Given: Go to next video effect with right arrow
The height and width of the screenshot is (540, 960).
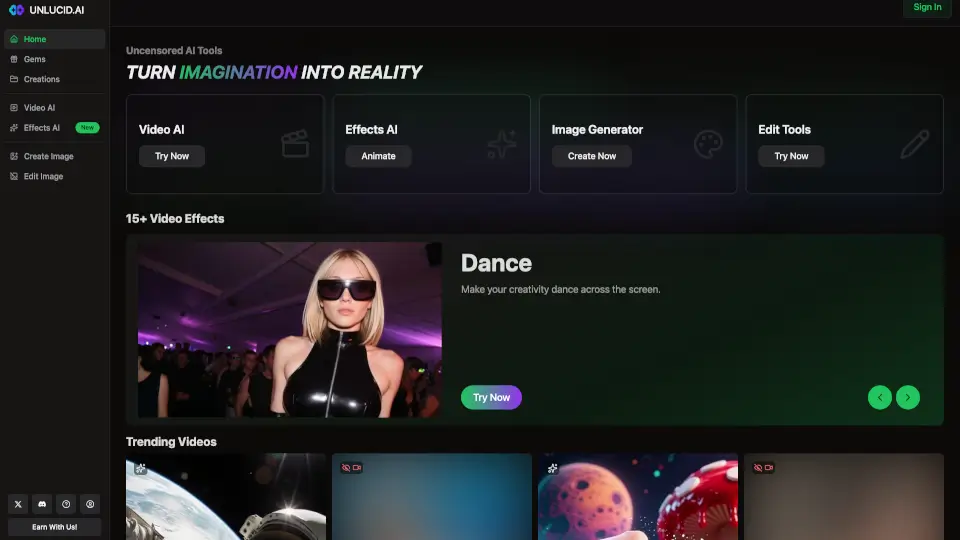Looking at the screenshot, I should (x=908, y=397).
